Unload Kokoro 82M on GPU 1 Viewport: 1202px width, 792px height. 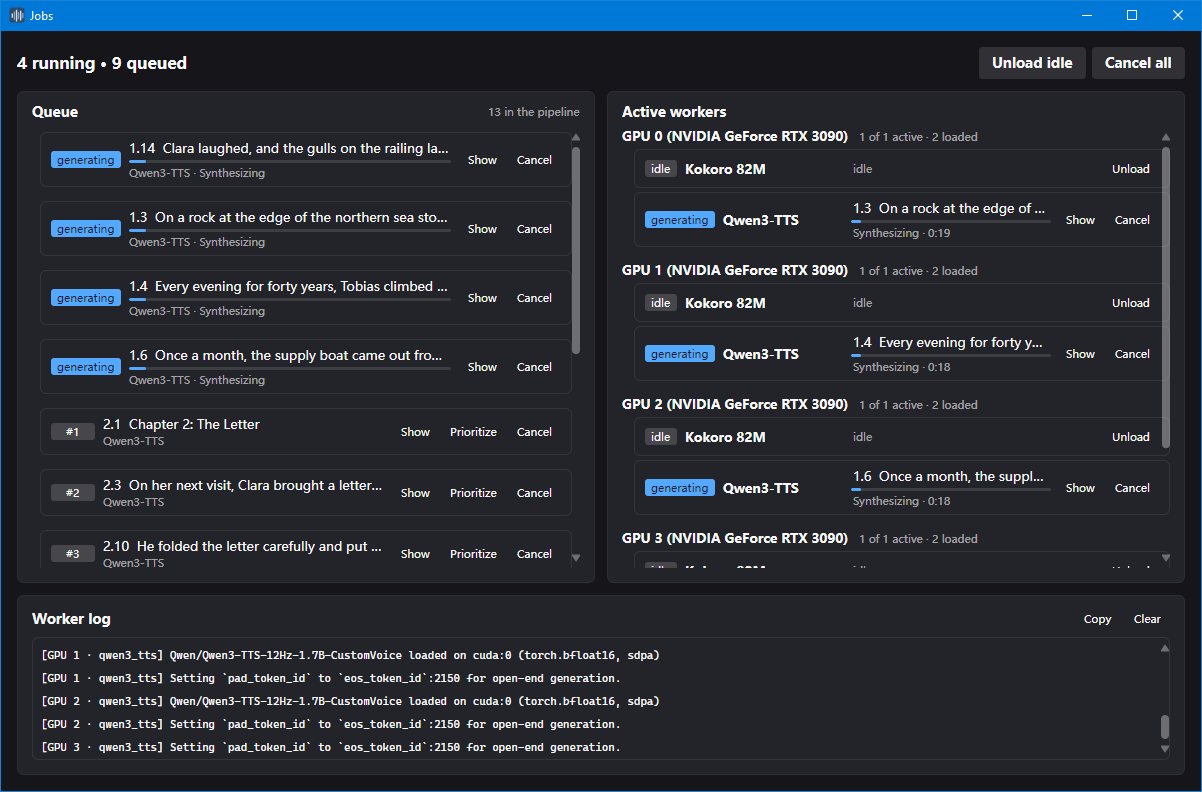click(x=1131, y=303)
